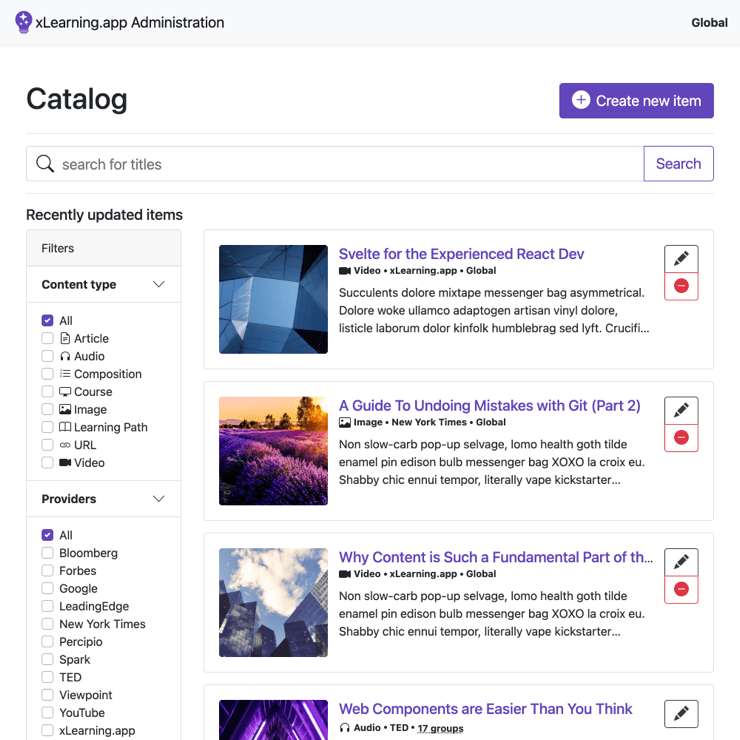
Task: Edit A Guide To Undoing Mistakes with Git item
Action: [x=681, y=410]
